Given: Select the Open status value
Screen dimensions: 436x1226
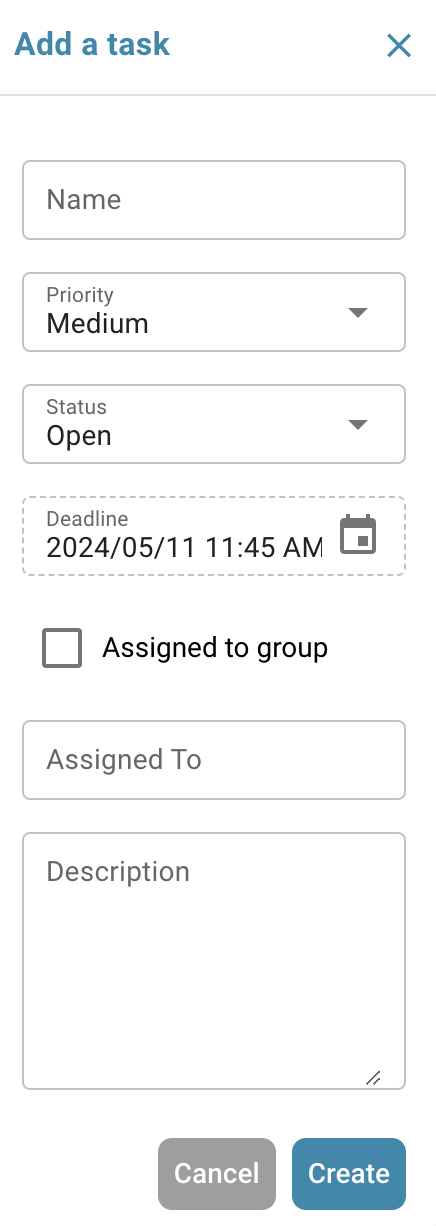Looking at the screenshot, I should point(79,436).
